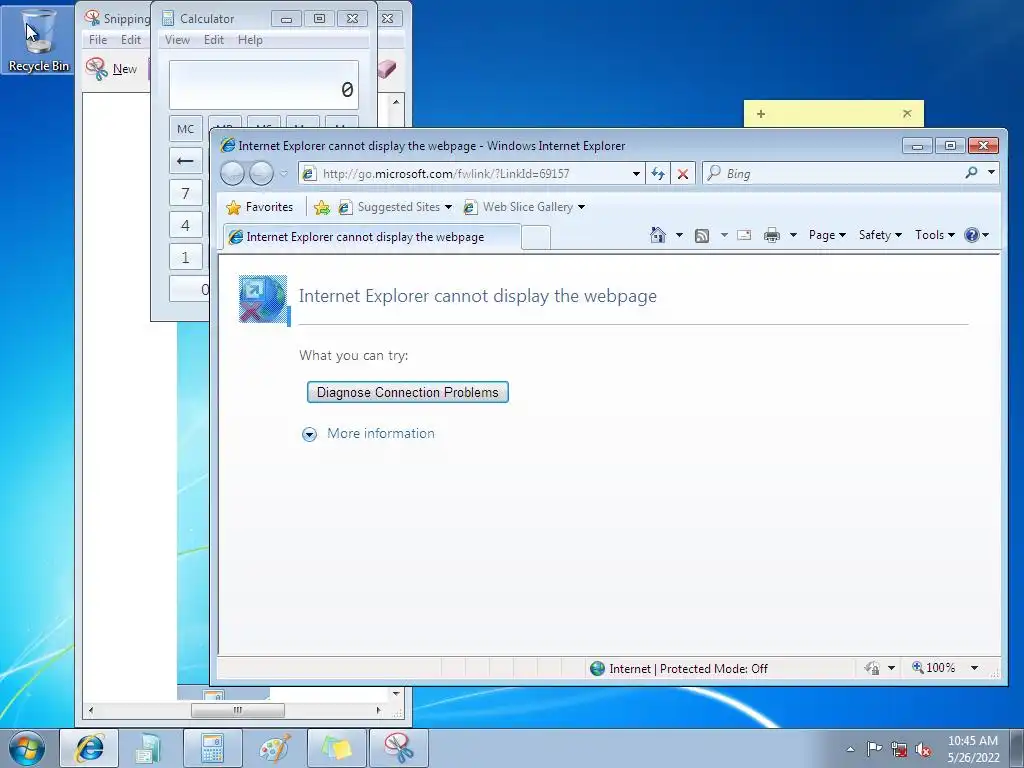This screenshot has height=768, width=1024.
Task: Click the Bing search input field
Action: pyautogui.click(x=842, y=173)
